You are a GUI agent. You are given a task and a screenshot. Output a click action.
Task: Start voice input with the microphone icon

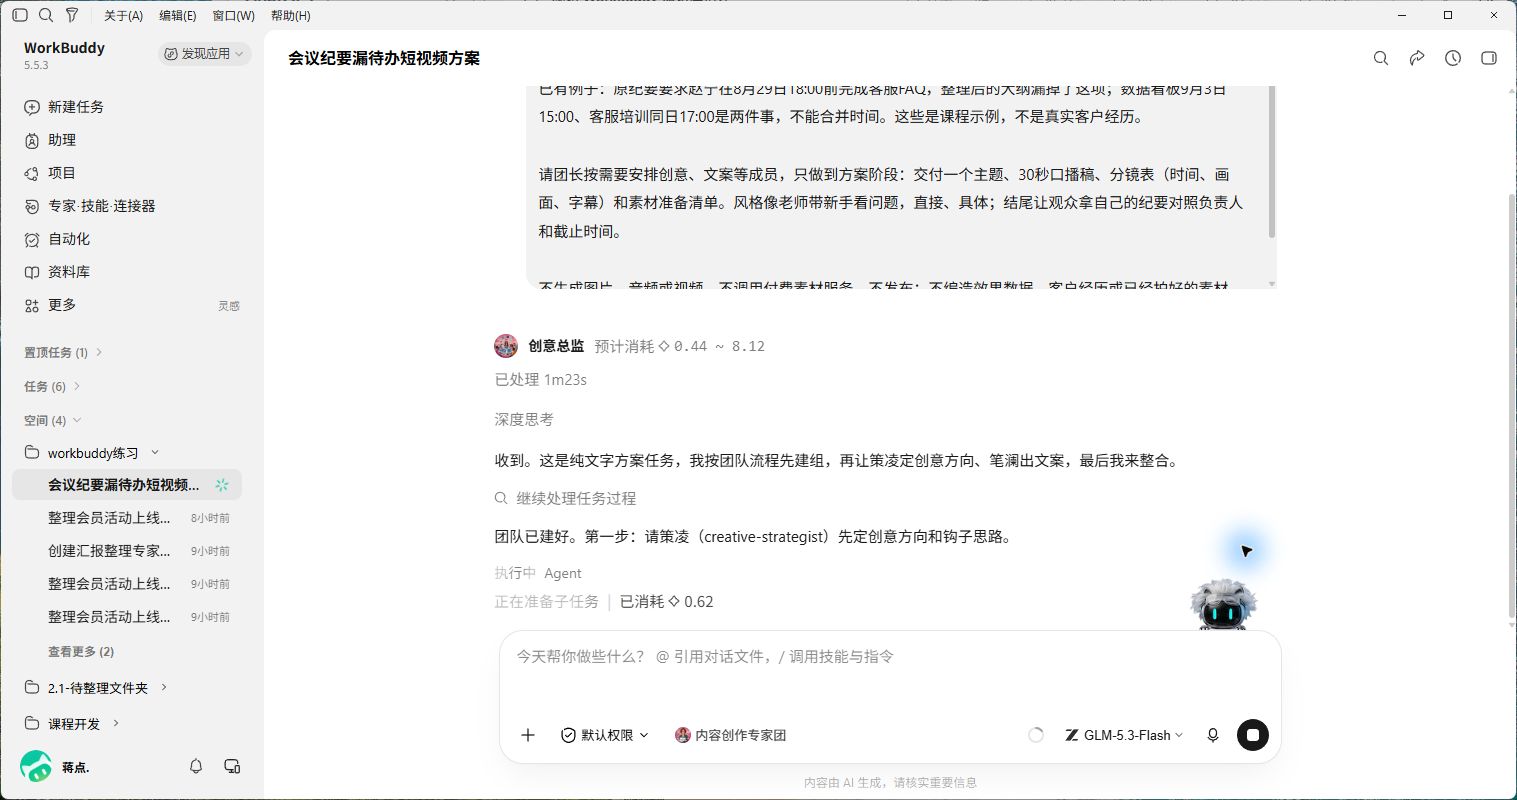click(1213, 735)
